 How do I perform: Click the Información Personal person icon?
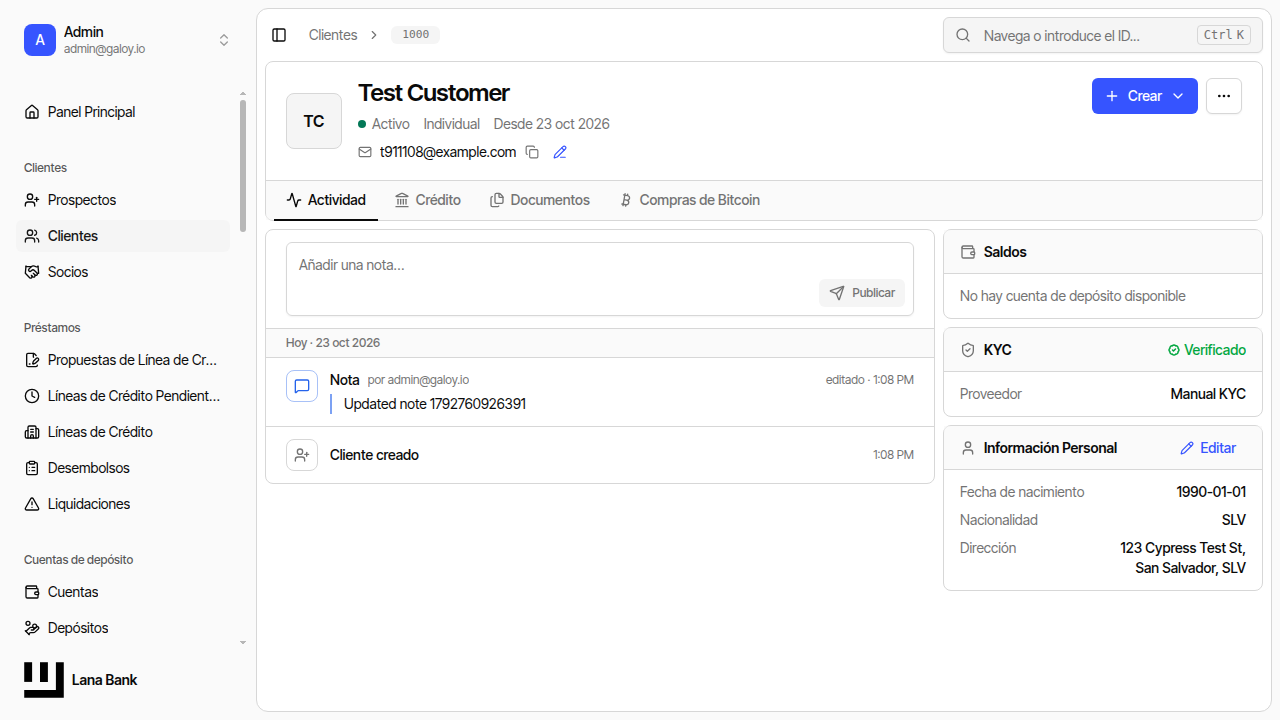pos(968,448)
